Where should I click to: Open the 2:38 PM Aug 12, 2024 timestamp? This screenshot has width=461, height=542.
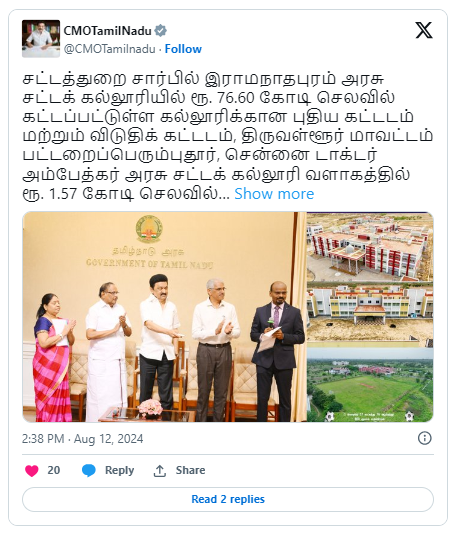point(82,439)
